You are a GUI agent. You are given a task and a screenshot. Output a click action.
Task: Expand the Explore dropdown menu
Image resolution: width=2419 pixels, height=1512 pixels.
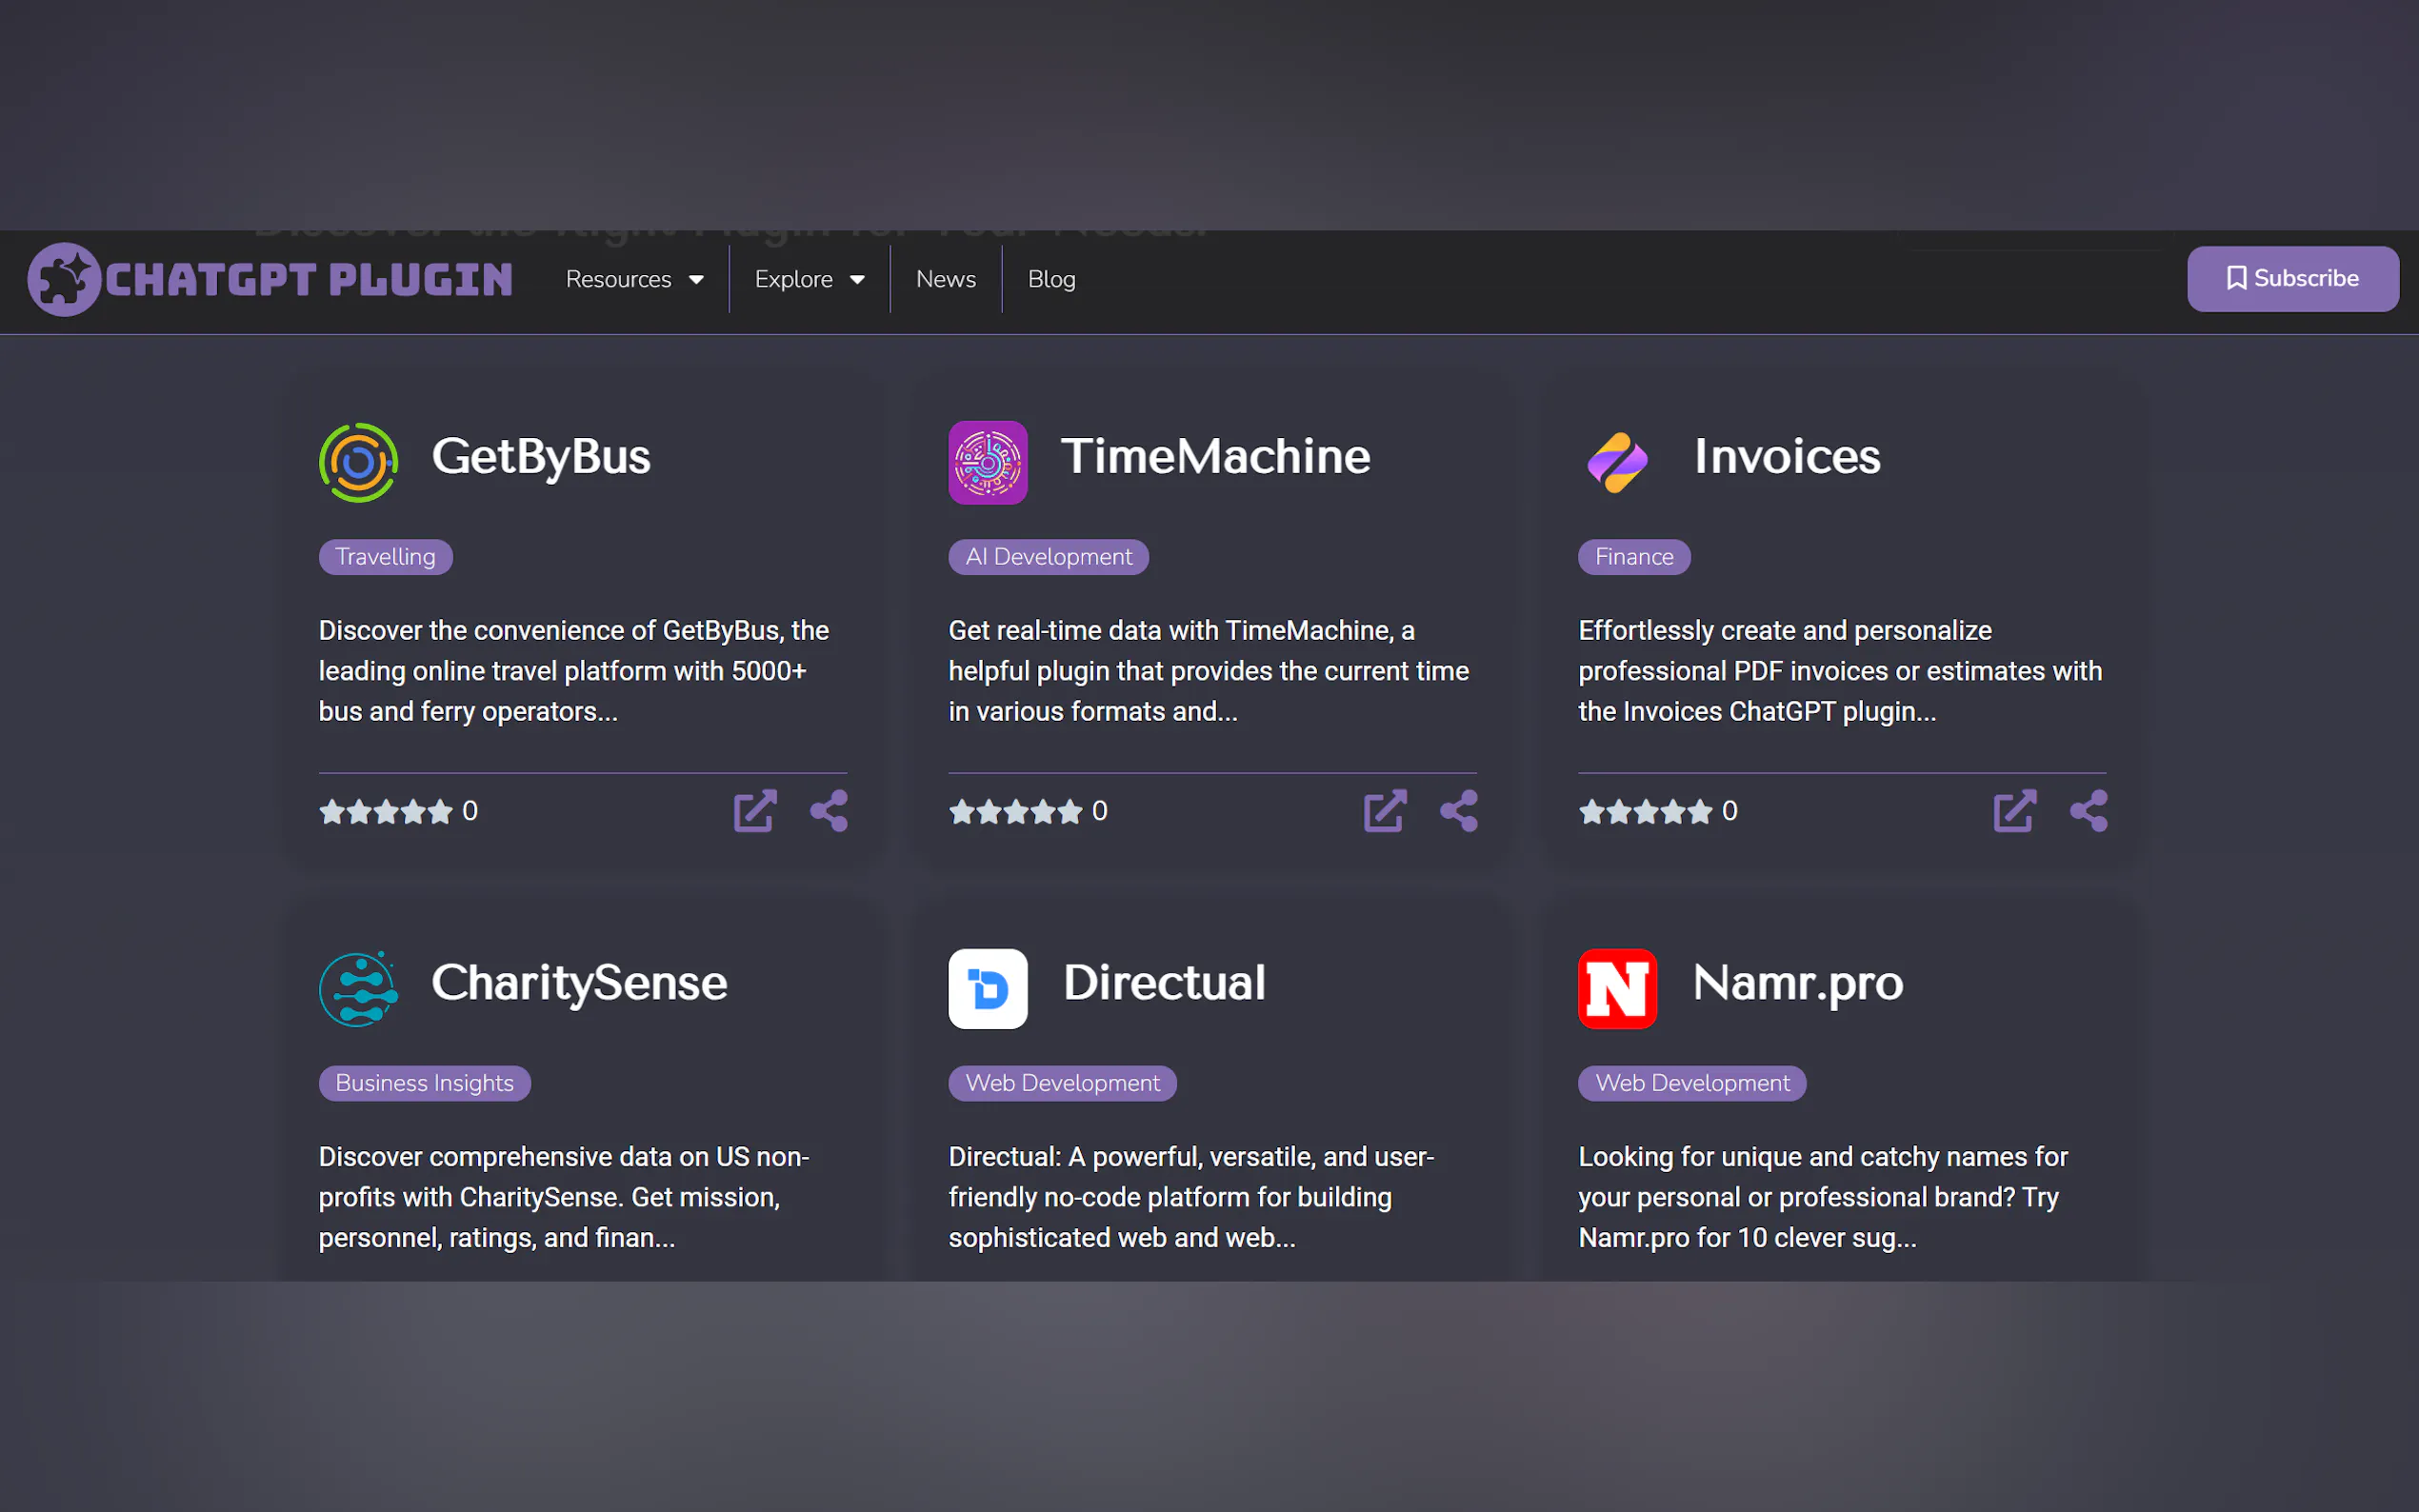tap(809, 279)
